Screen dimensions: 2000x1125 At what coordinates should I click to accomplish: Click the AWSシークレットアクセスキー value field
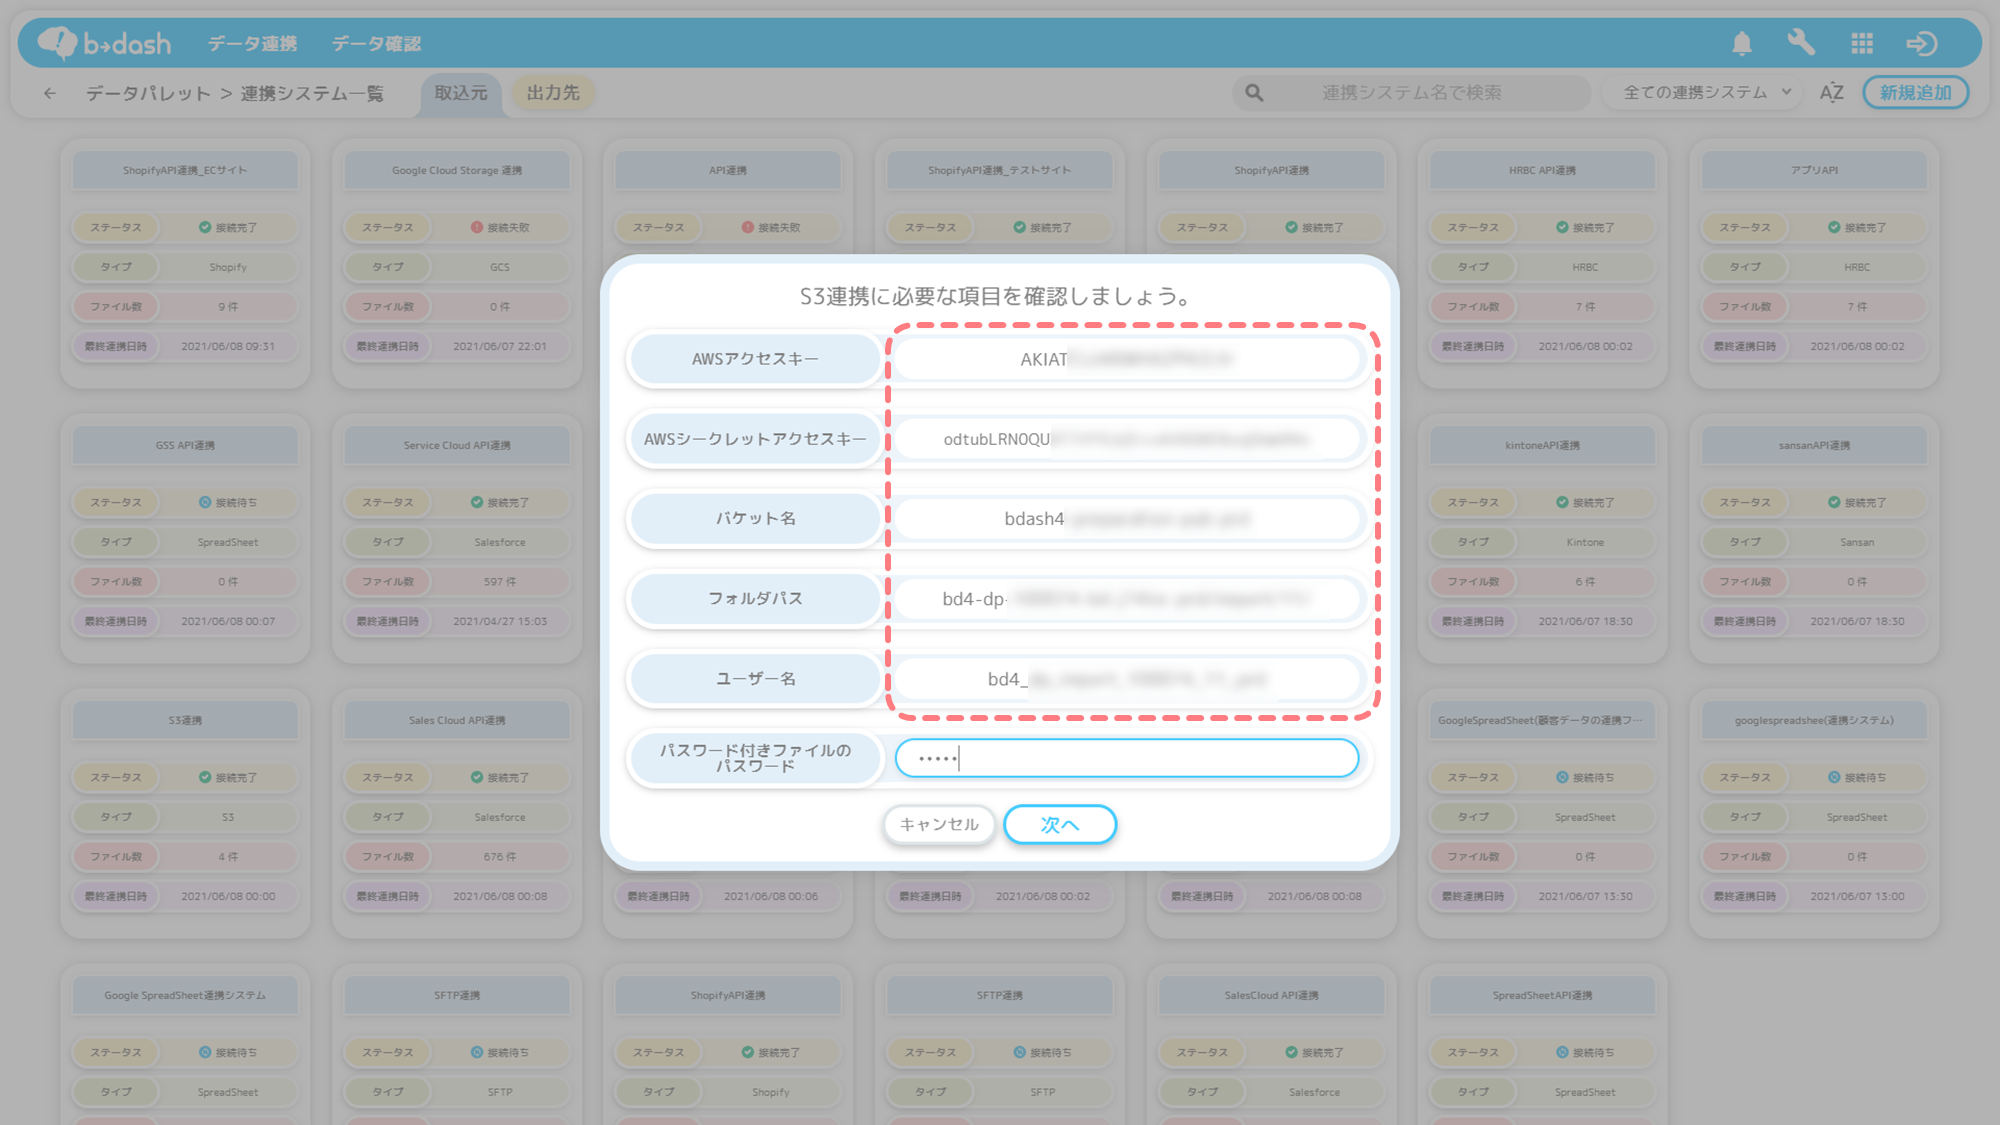[x=1127, y=439]
